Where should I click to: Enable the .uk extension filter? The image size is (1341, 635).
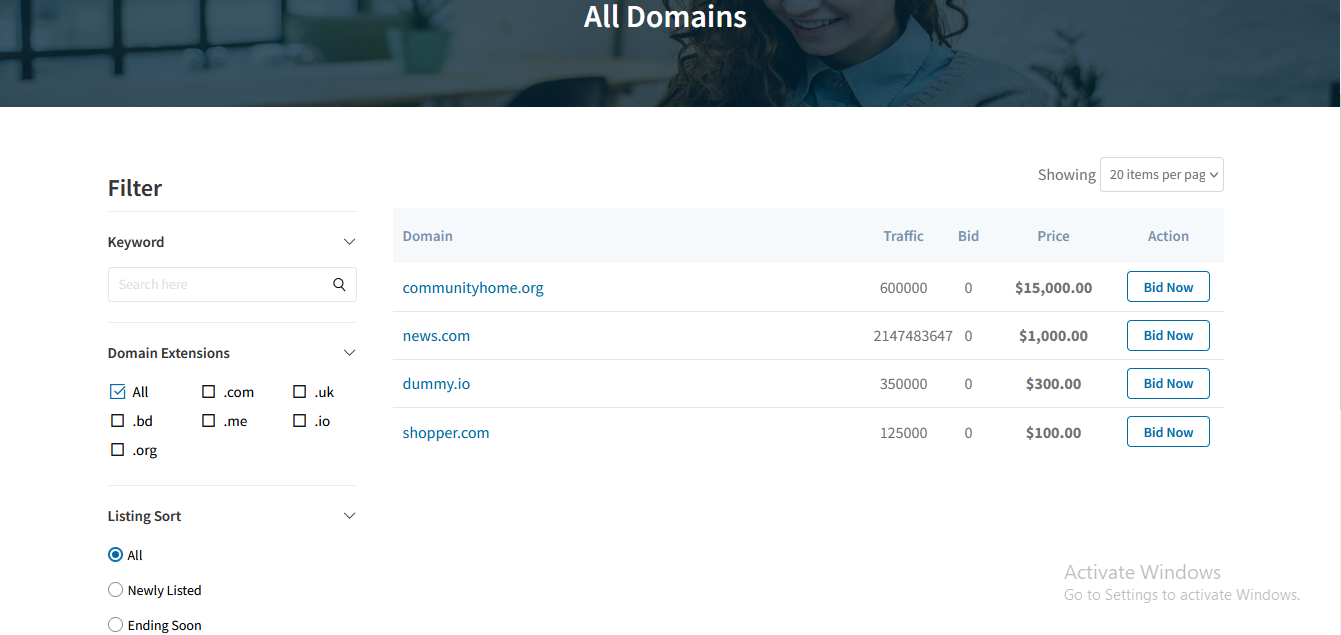(x=300, y=392)
